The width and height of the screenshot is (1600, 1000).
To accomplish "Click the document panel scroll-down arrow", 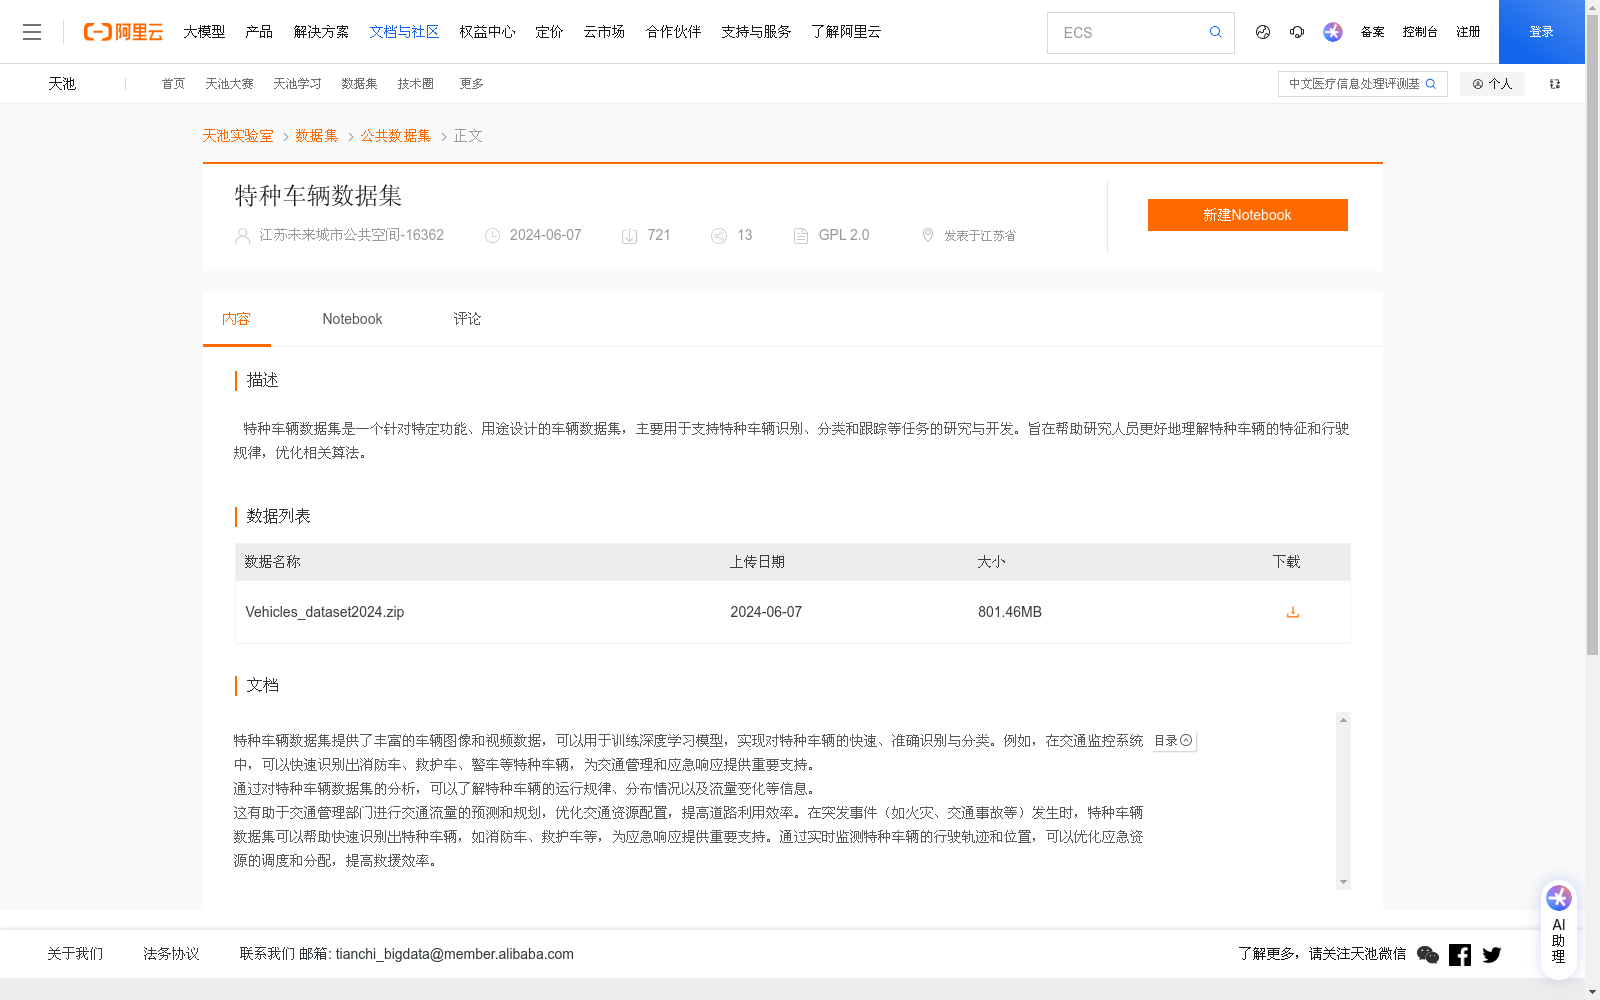I will click(1343, 882).
